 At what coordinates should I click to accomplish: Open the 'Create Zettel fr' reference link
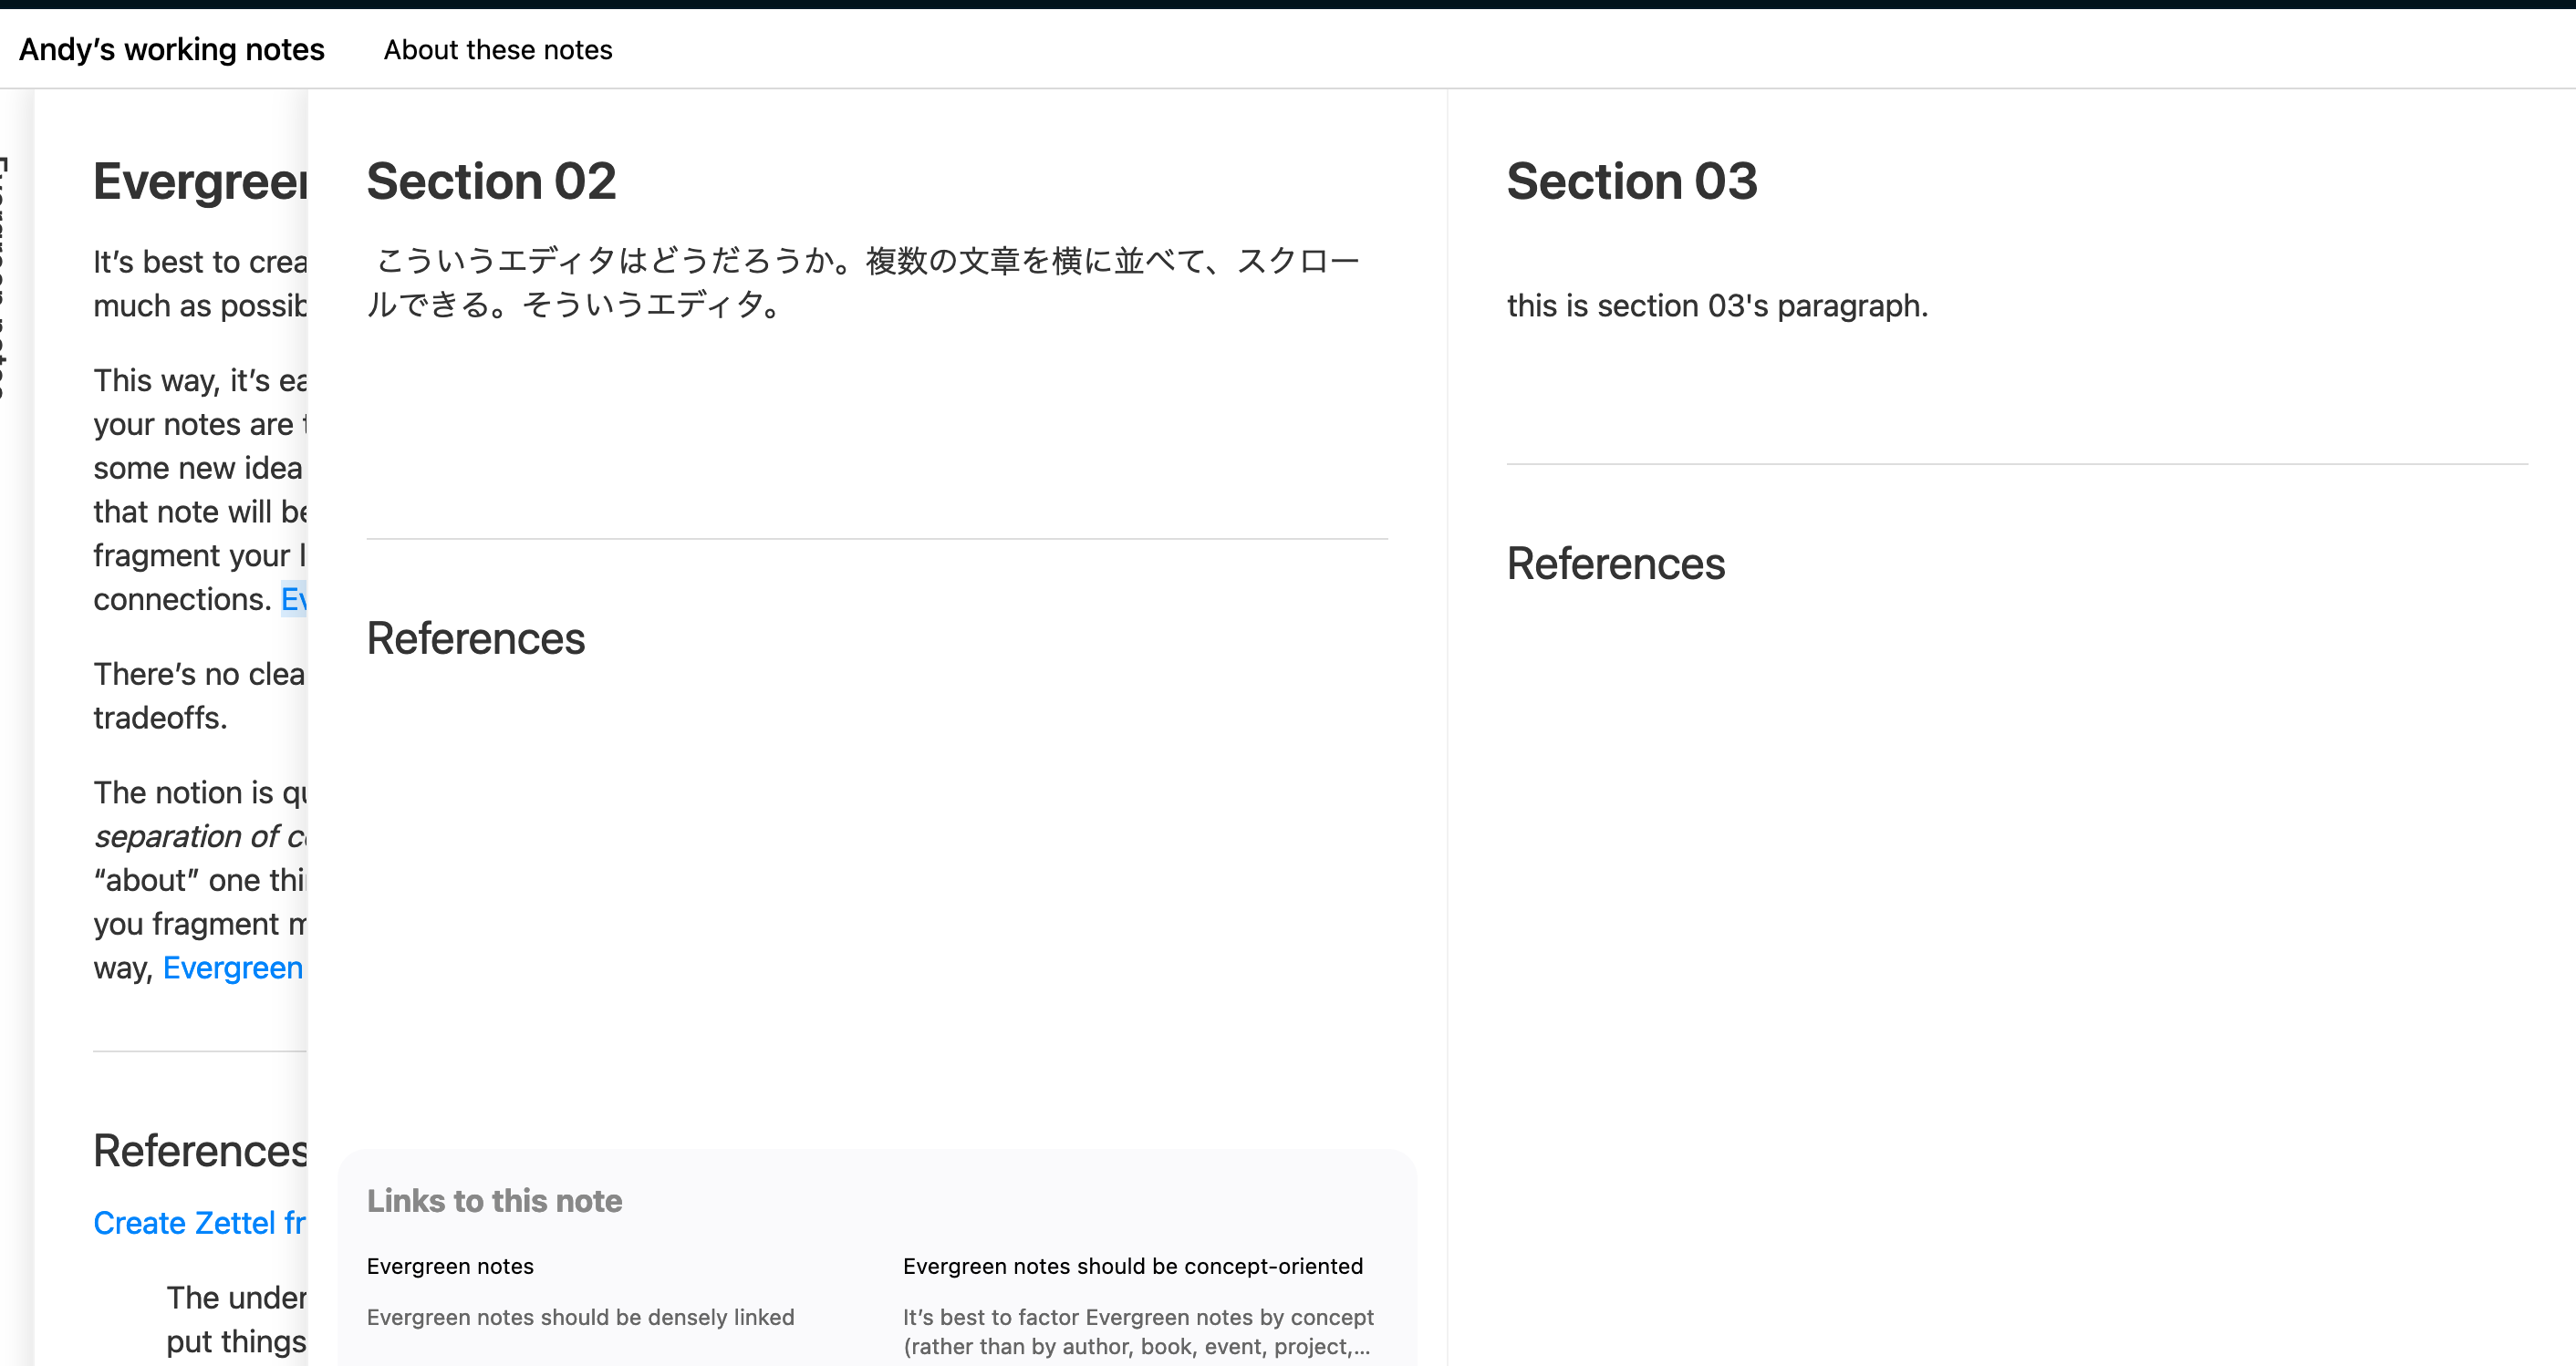point(199,1222)
